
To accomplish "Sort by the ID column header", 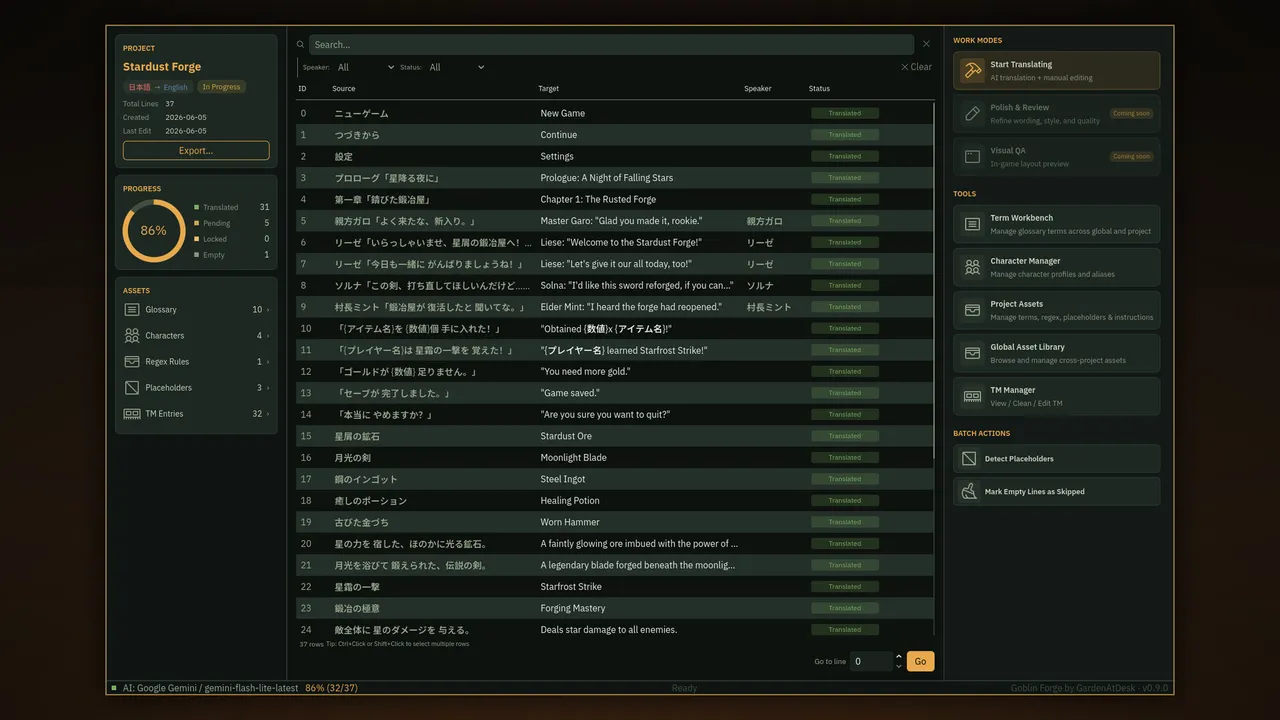I will (x=302, y=89).
